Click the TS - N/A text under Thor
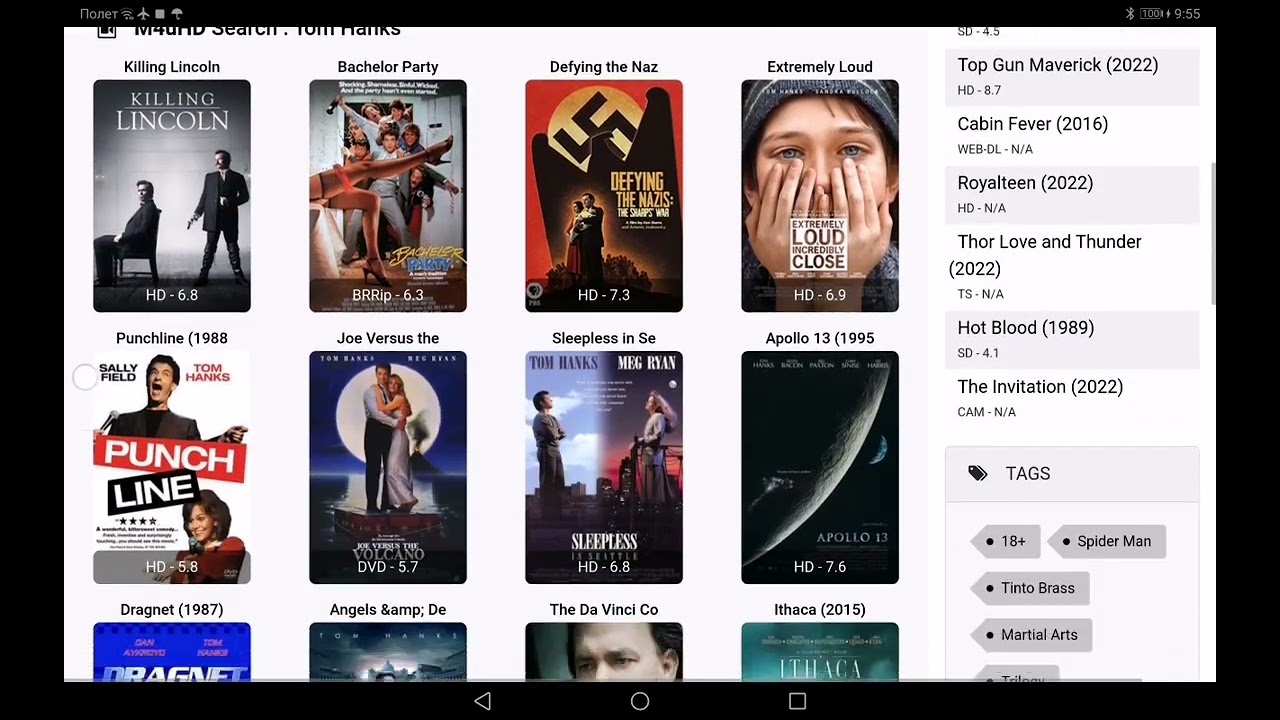Image resolution: width=1280 pixels, height=720 pixels. tap(980, 294)
